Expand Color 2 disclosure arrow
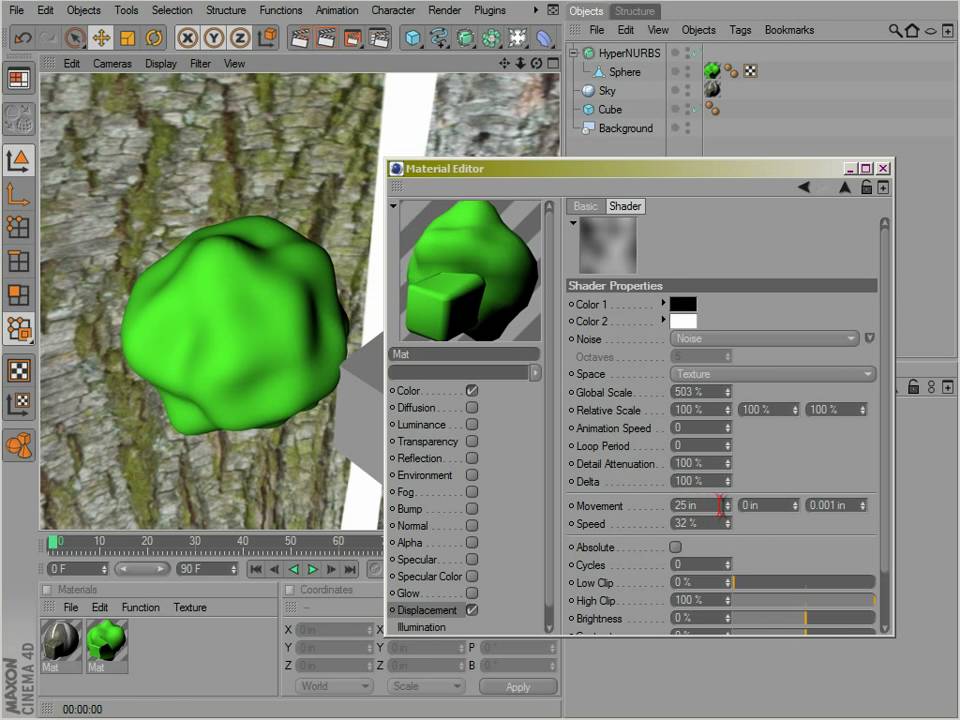The width and height of the screenshot is (960, 720). coord(663,320)
